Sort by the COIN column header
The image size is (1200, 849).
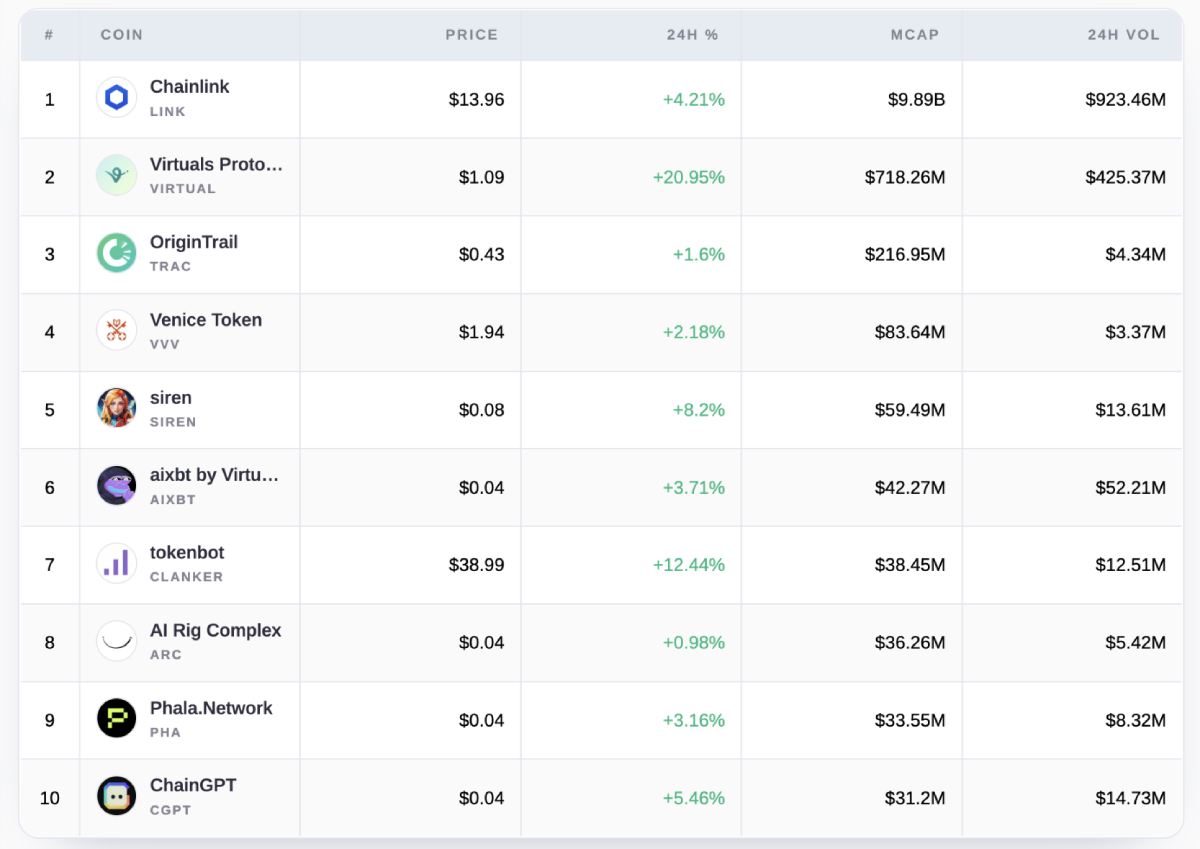point(122,35)
